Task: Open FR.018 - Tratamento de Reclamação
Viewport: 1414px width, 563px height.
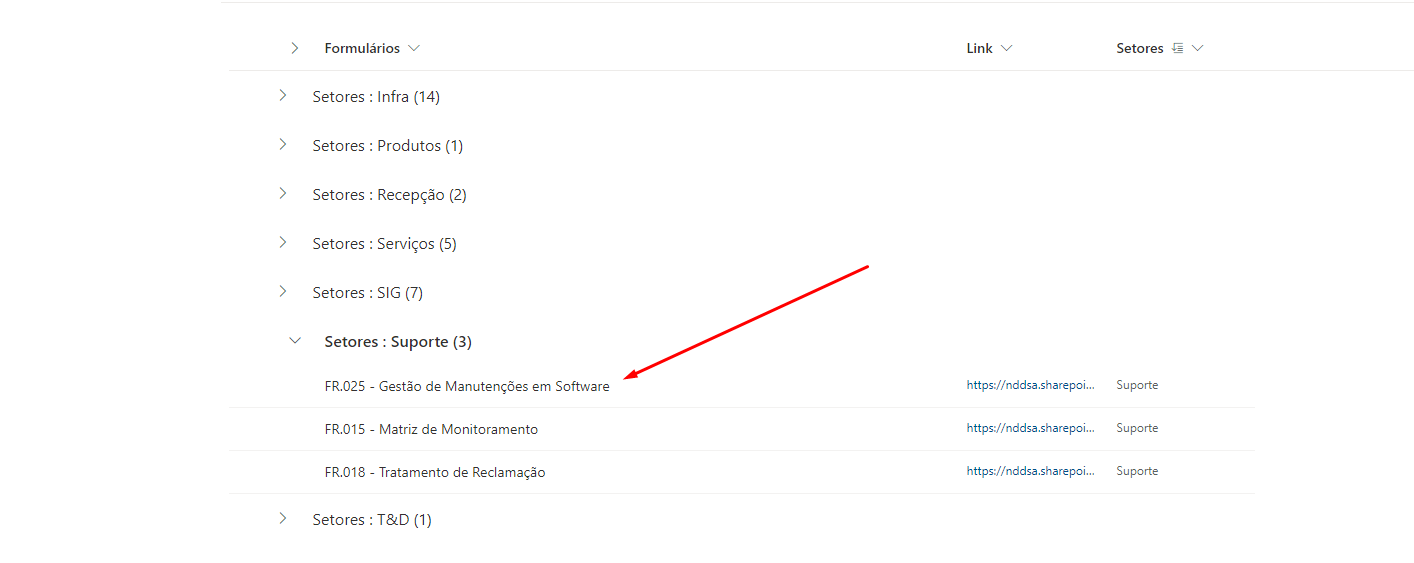Action: click(x=435, y=472)
